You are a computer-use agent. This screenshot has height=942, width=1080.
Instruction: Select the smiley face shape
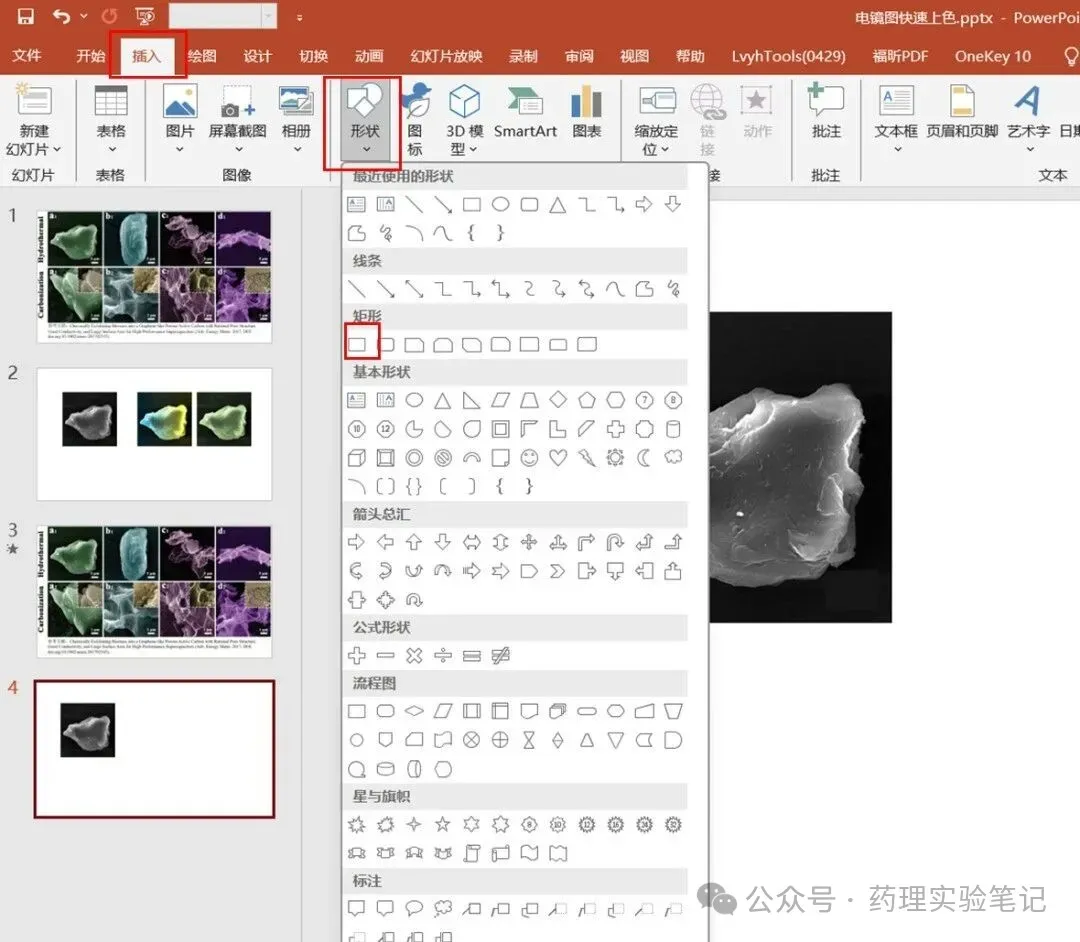coord(529,457)
